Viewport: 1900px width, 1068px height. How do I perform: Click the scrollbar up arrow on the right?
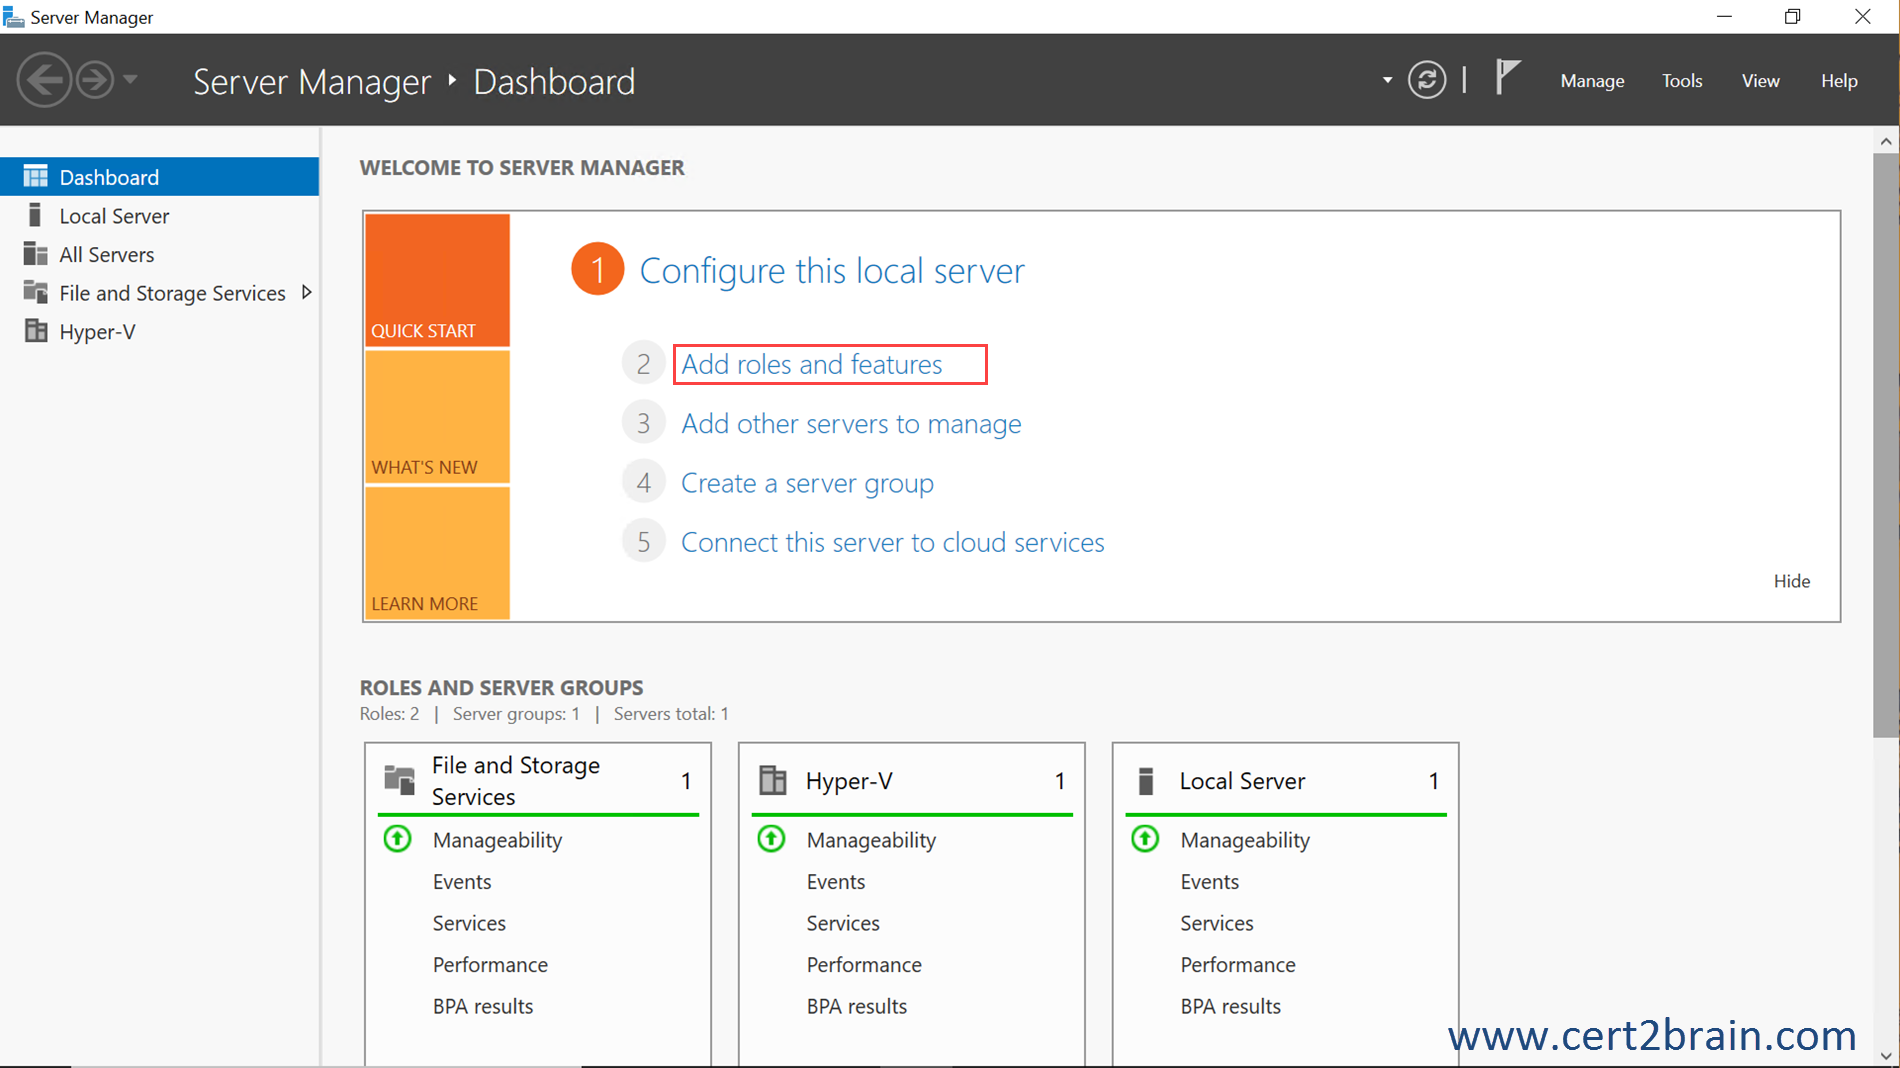1886,140
